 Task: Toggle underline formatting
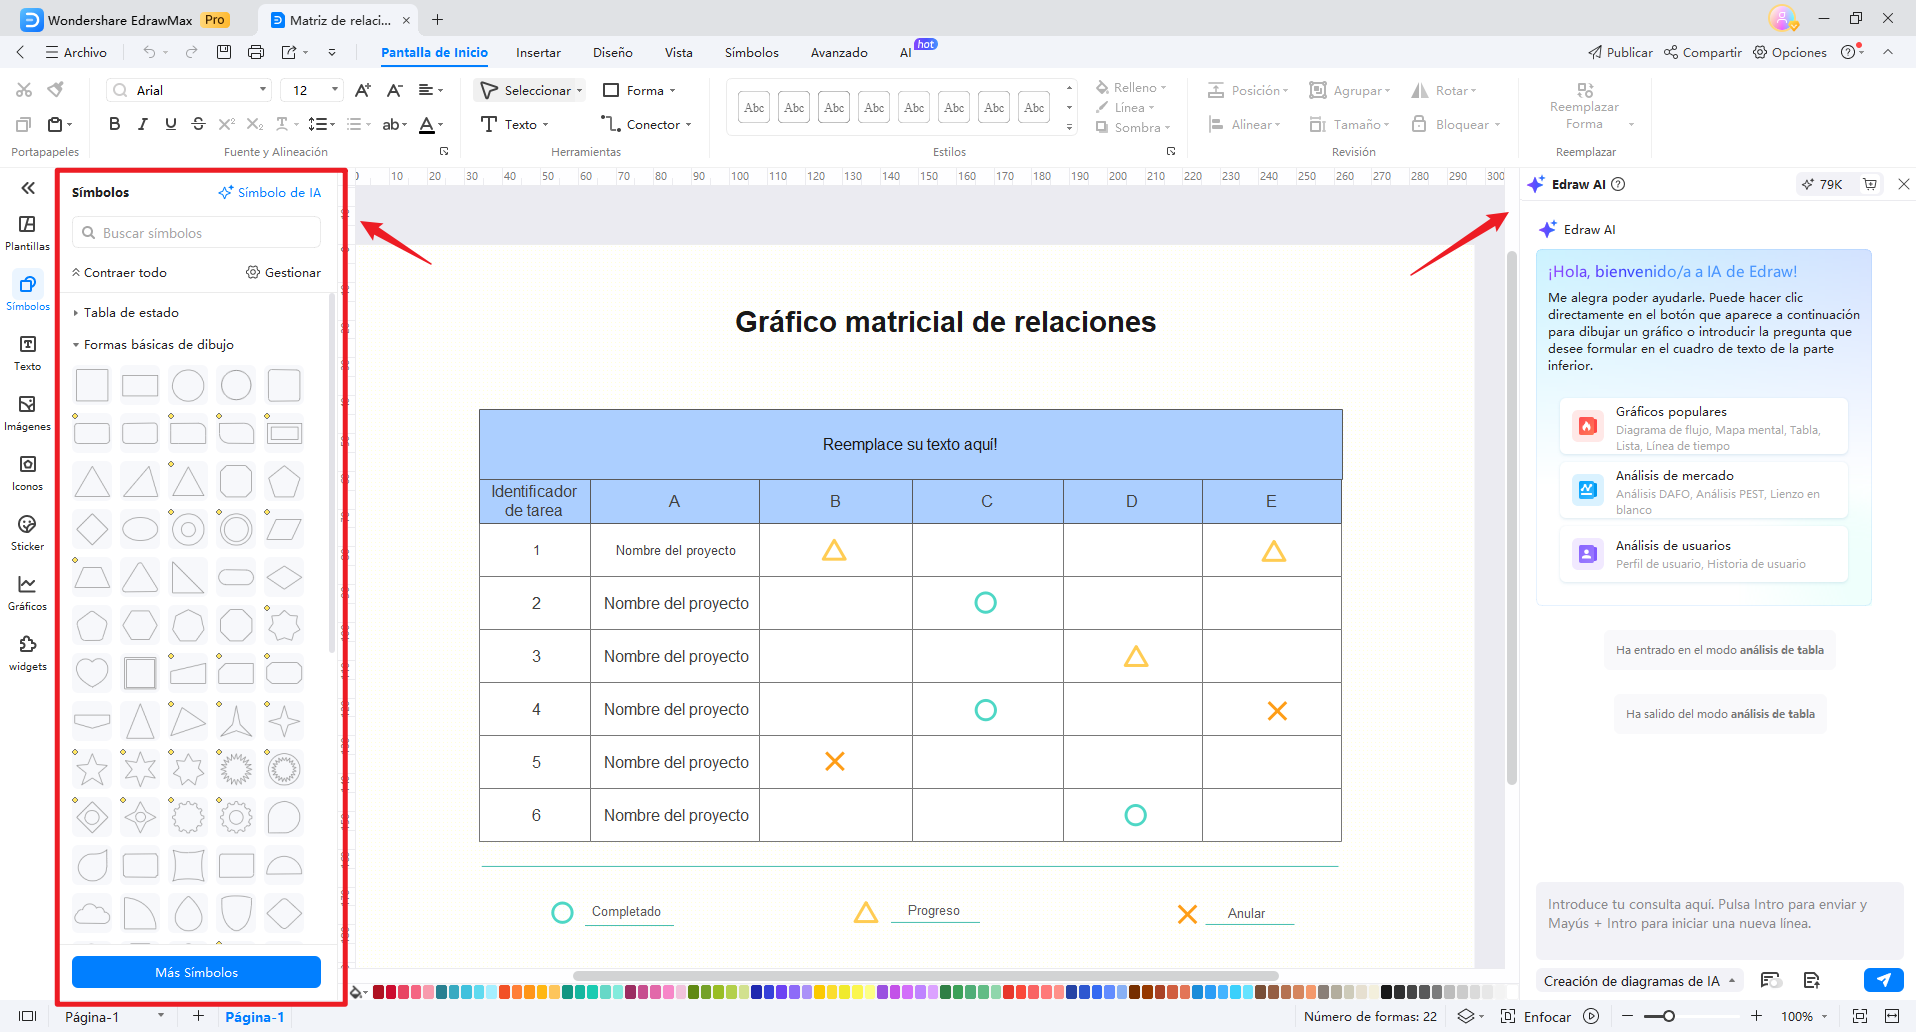(x=171, y=124)
